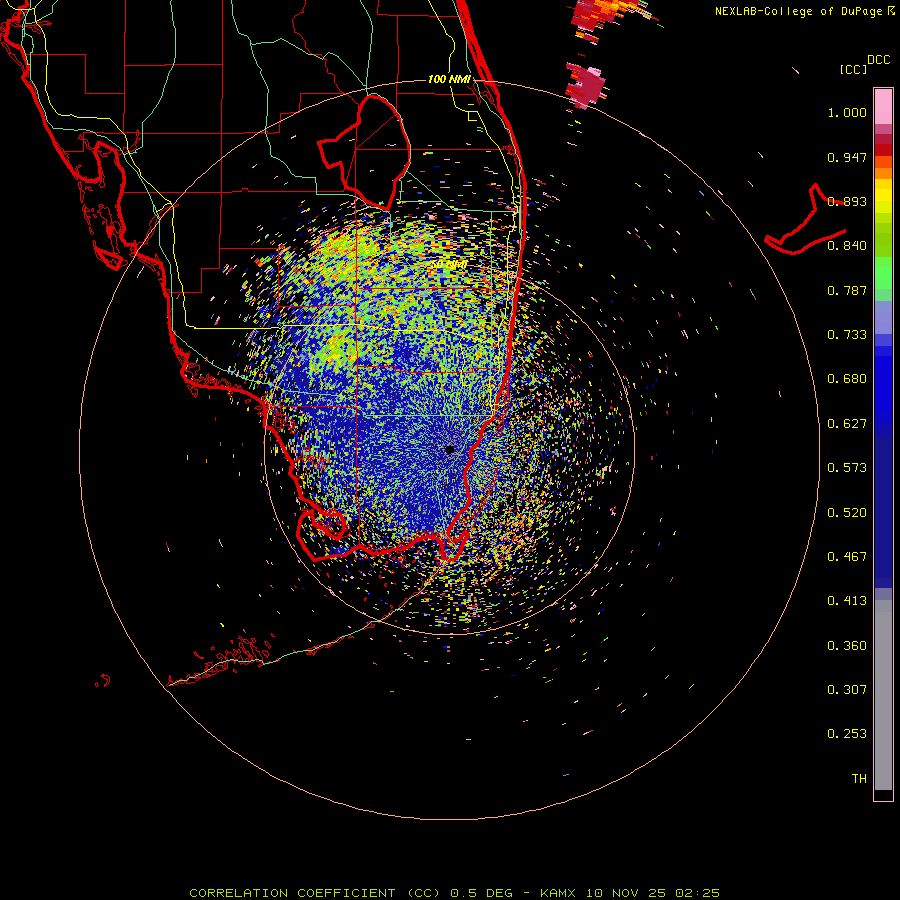
Task: Click the 0.947 scale value
Action: click(x=847, y=157)
